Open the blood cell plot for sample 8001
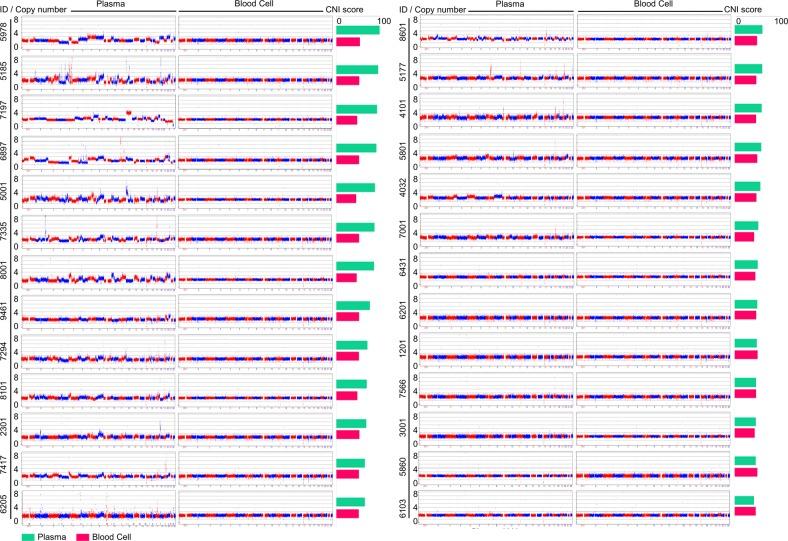Screen dimensions: 788x541 pos(255,271)
